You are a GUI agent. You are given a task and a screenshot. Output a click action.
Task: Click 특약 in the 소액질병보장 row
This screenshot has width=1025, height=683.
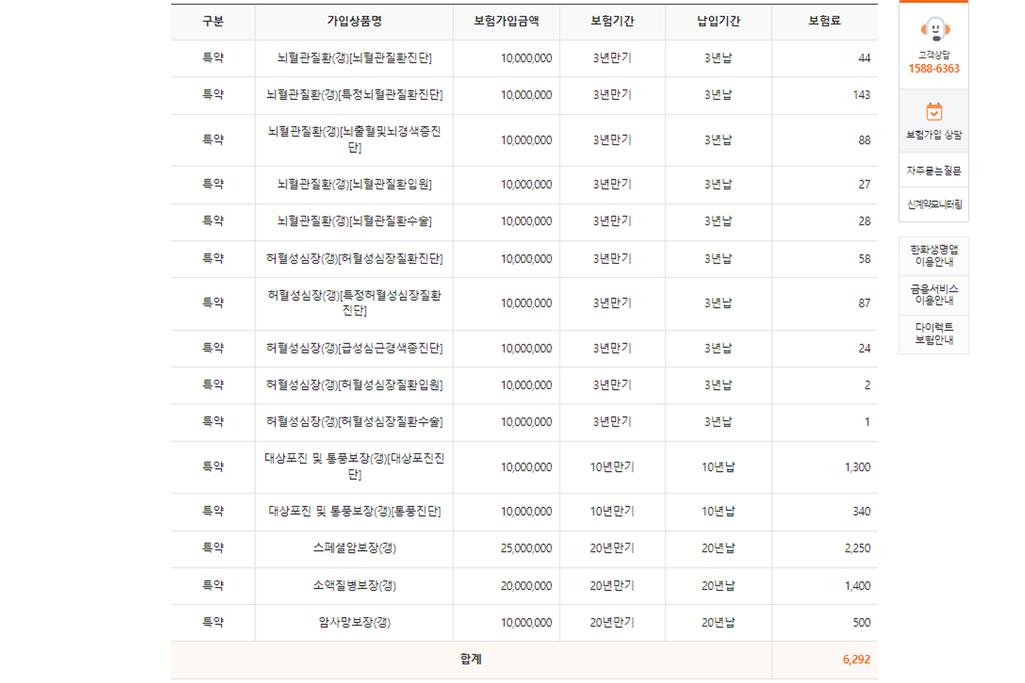(x=213, y=586)
